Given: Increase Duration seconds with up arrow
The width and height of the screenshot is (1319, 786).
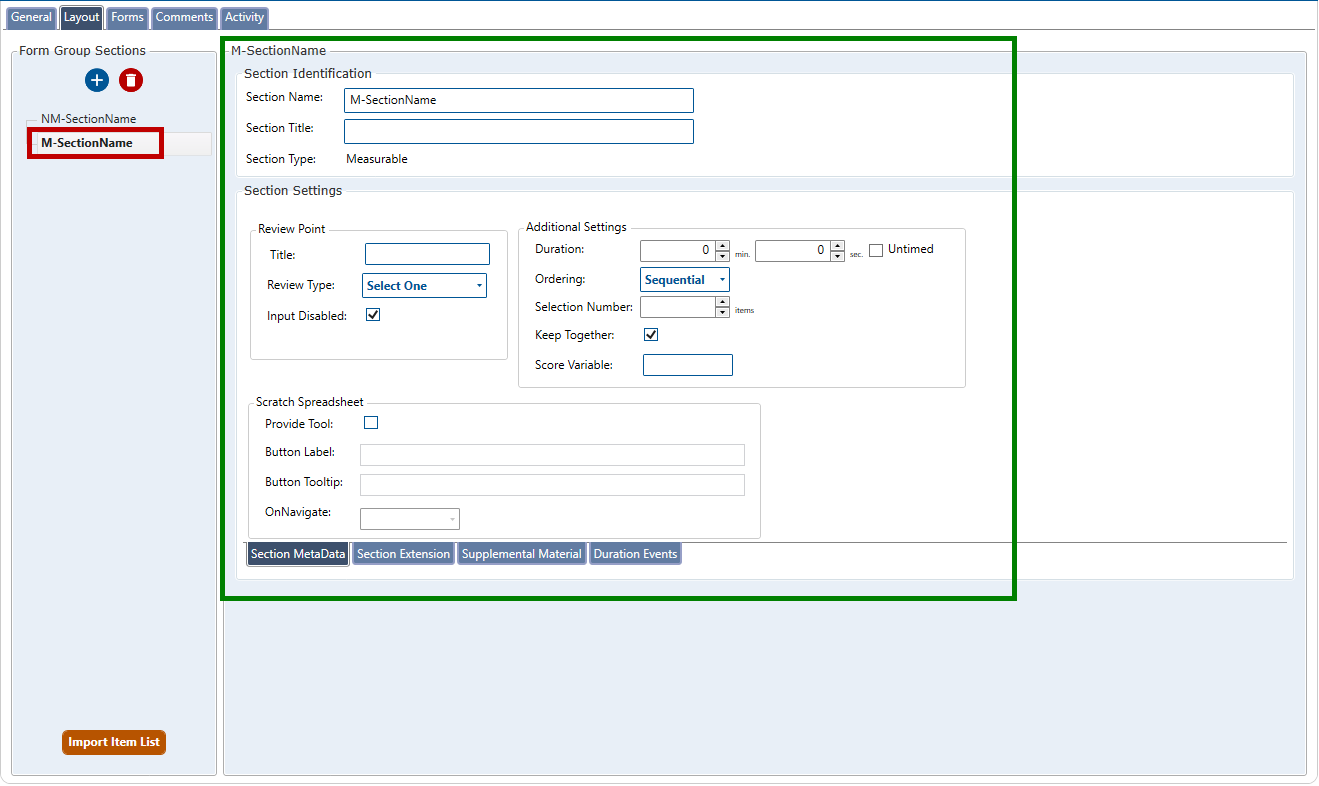Looking at the screenshot, I should point(837,246).
